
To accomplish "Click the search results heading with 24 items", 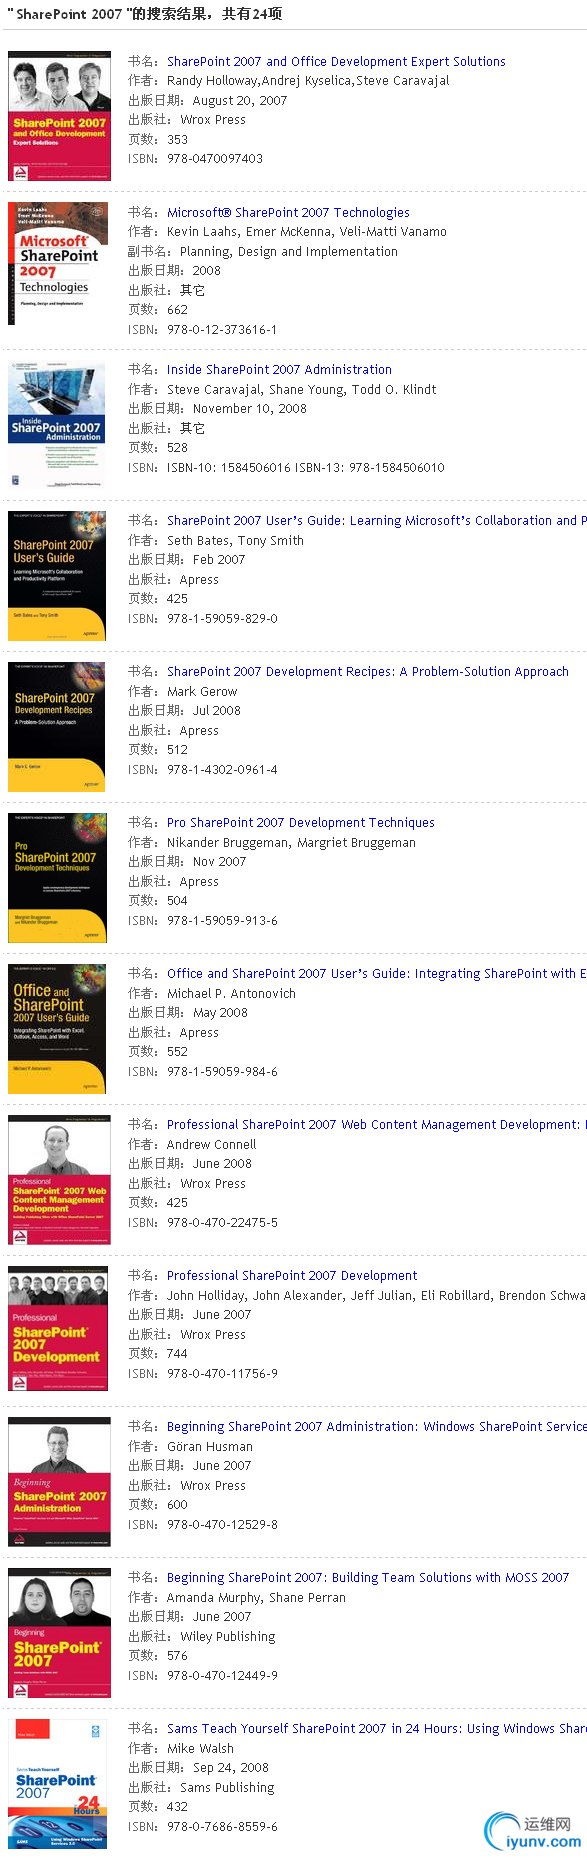I will pyautogui.click(x=147, y=14).
